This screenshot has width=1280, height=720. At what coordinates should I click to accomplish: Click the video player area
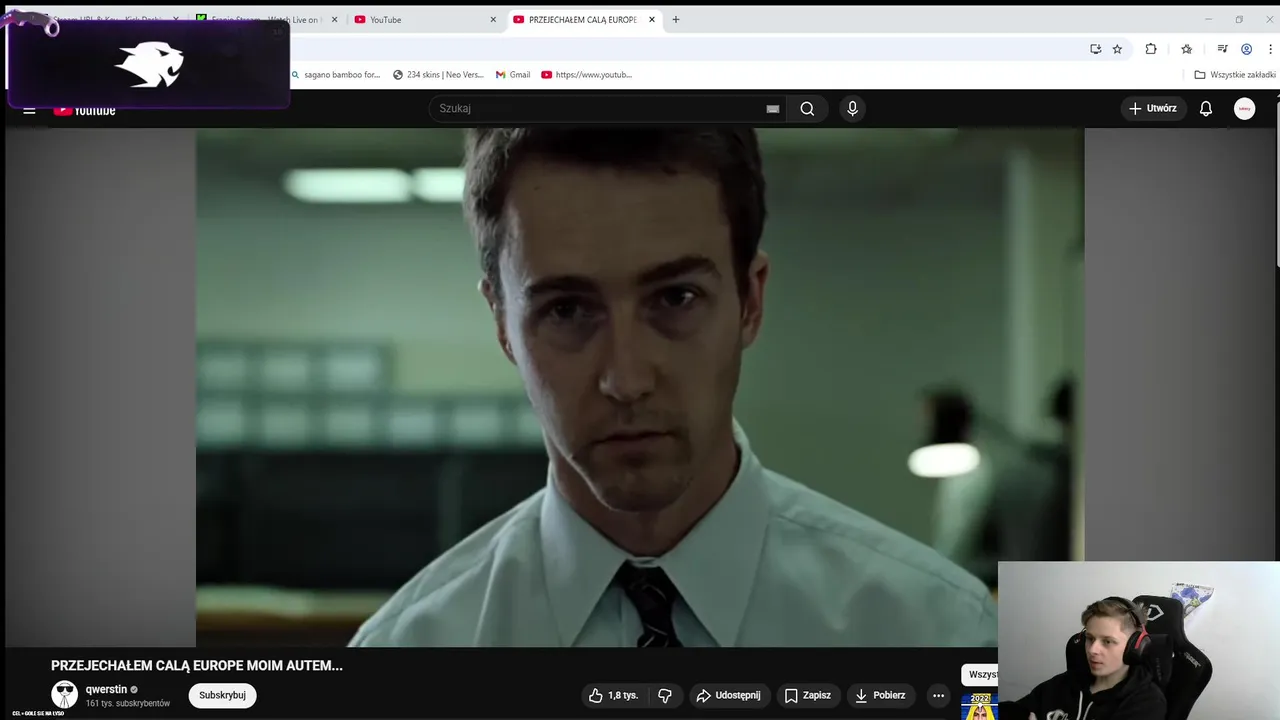(640, 387)
